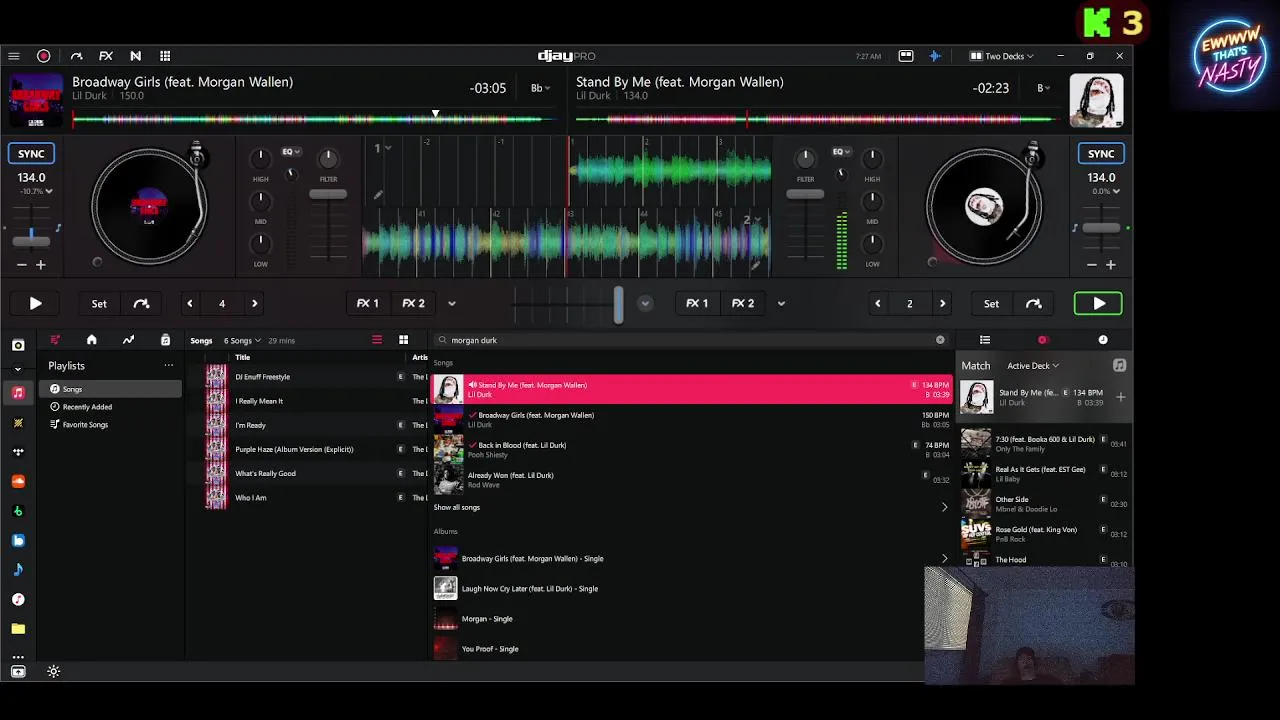Toggle key lock note icon on left deck

pyautogui.click(x=58, y=229)
